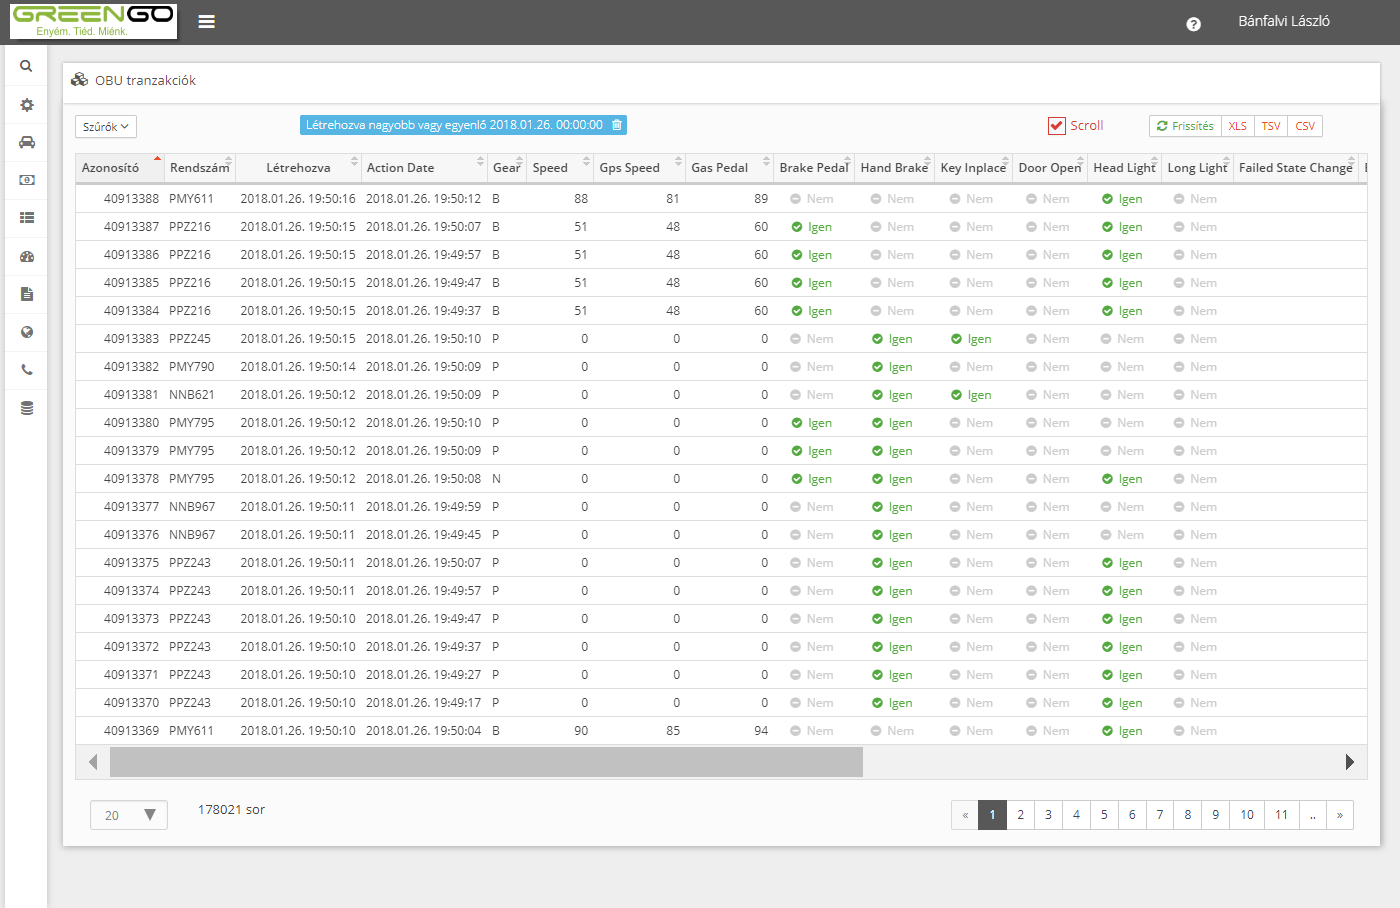Remove the Létrehozva filter via trash icon
The image size is (1400, 908).
(617, 125)
